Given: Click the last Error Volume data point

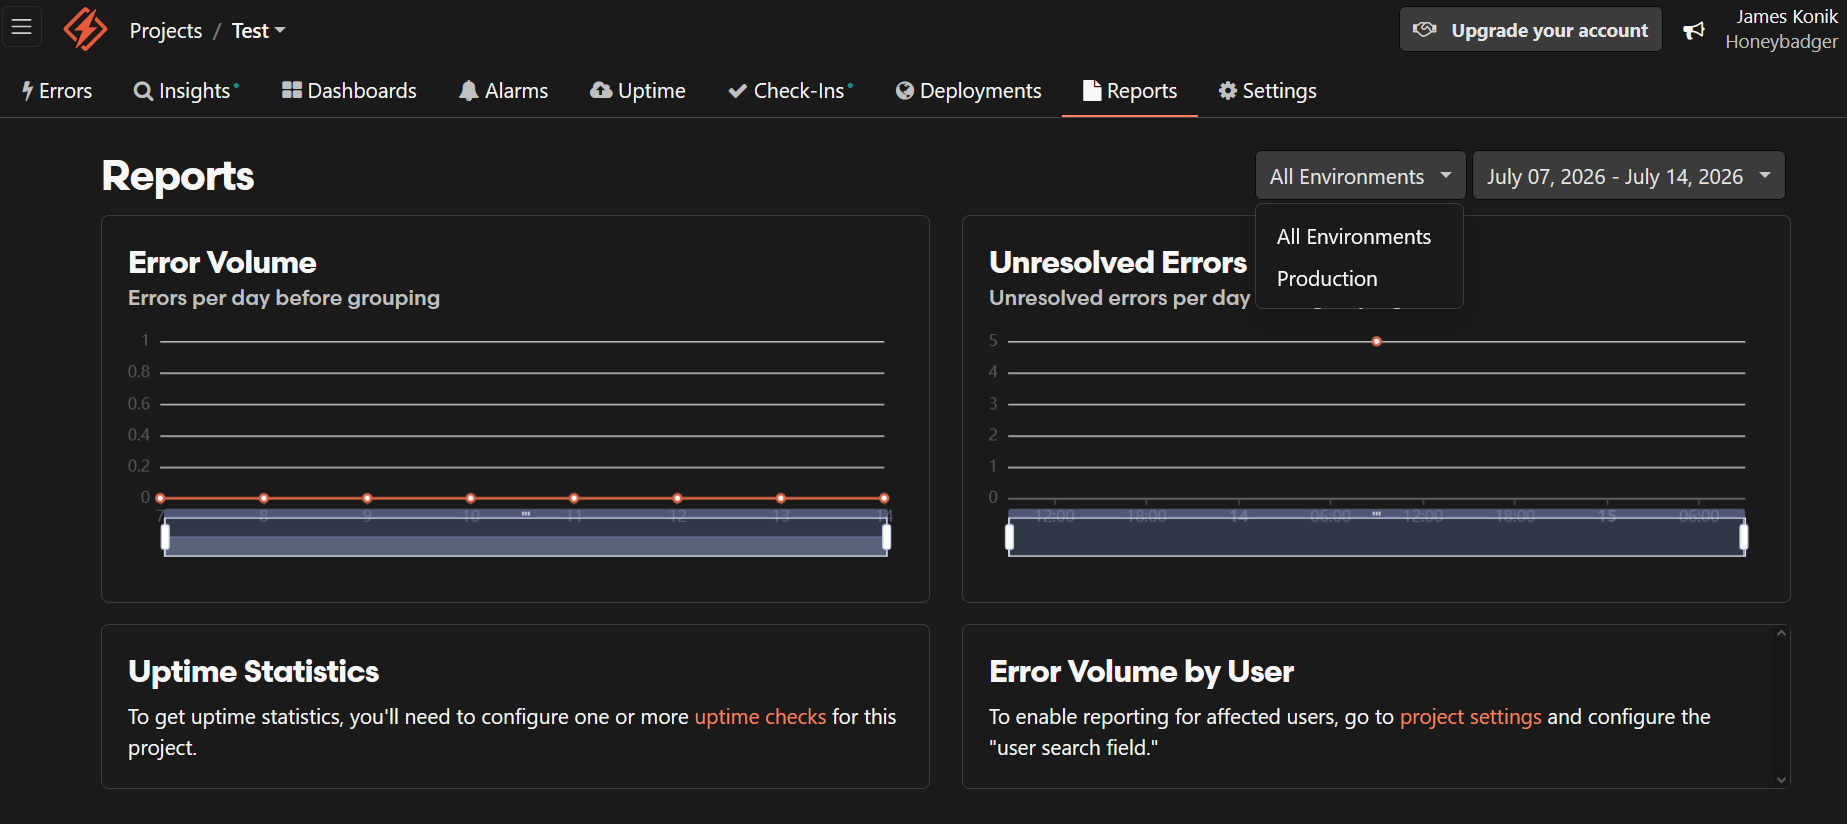Looking at the screenshot, I should [x=884, y=498].
